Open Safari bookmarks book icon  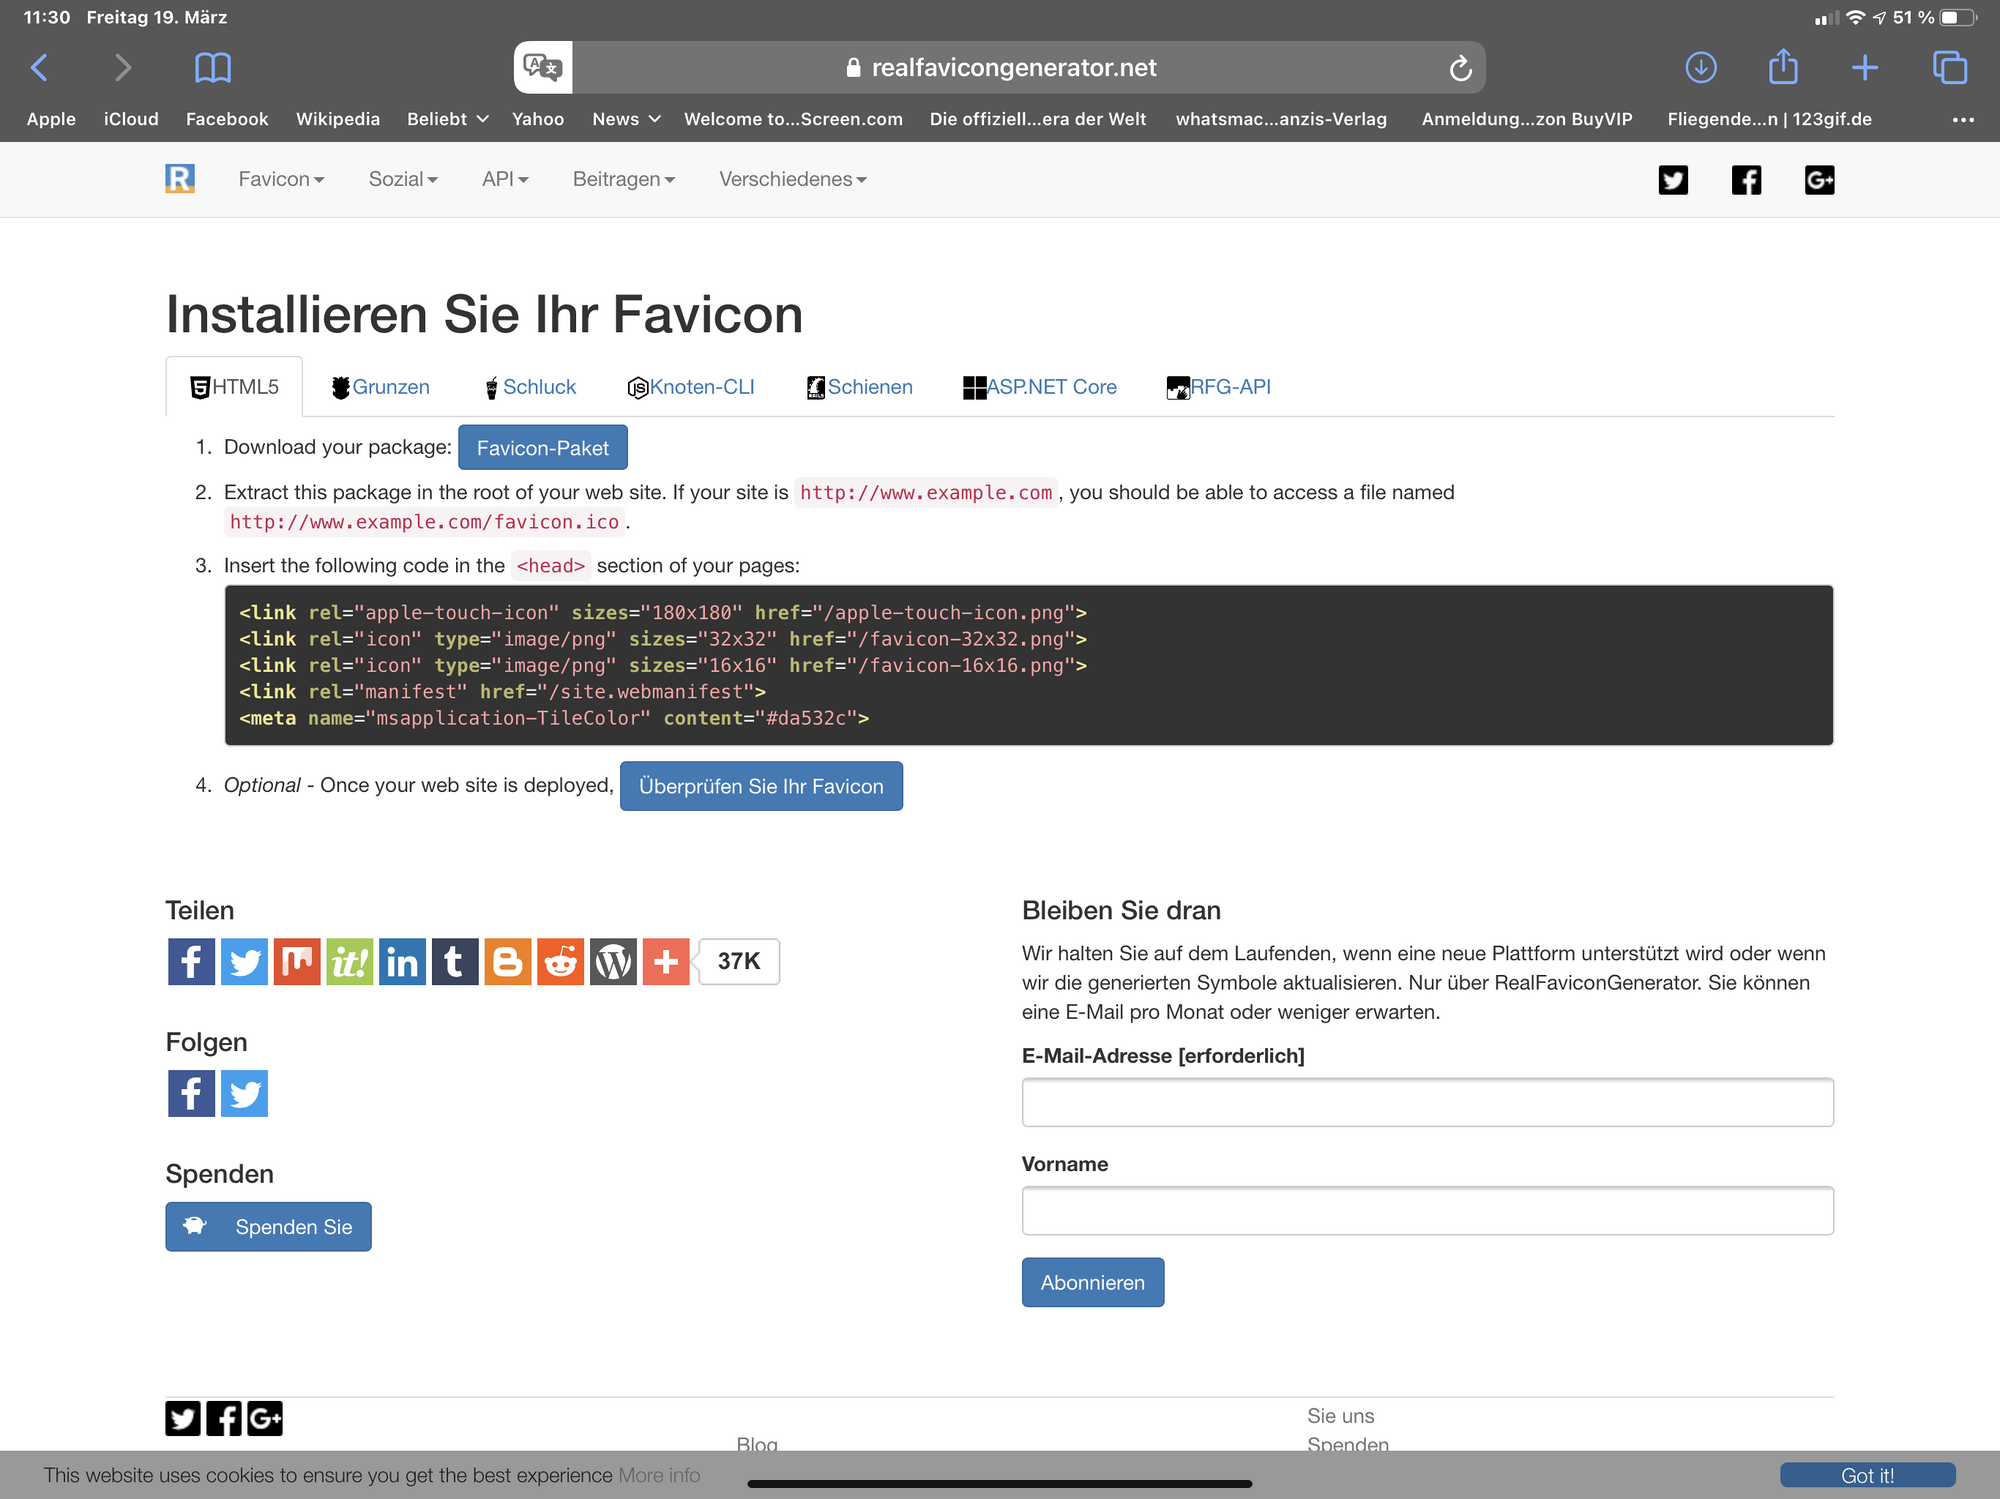pyautogui.click(x=213, y=68)
